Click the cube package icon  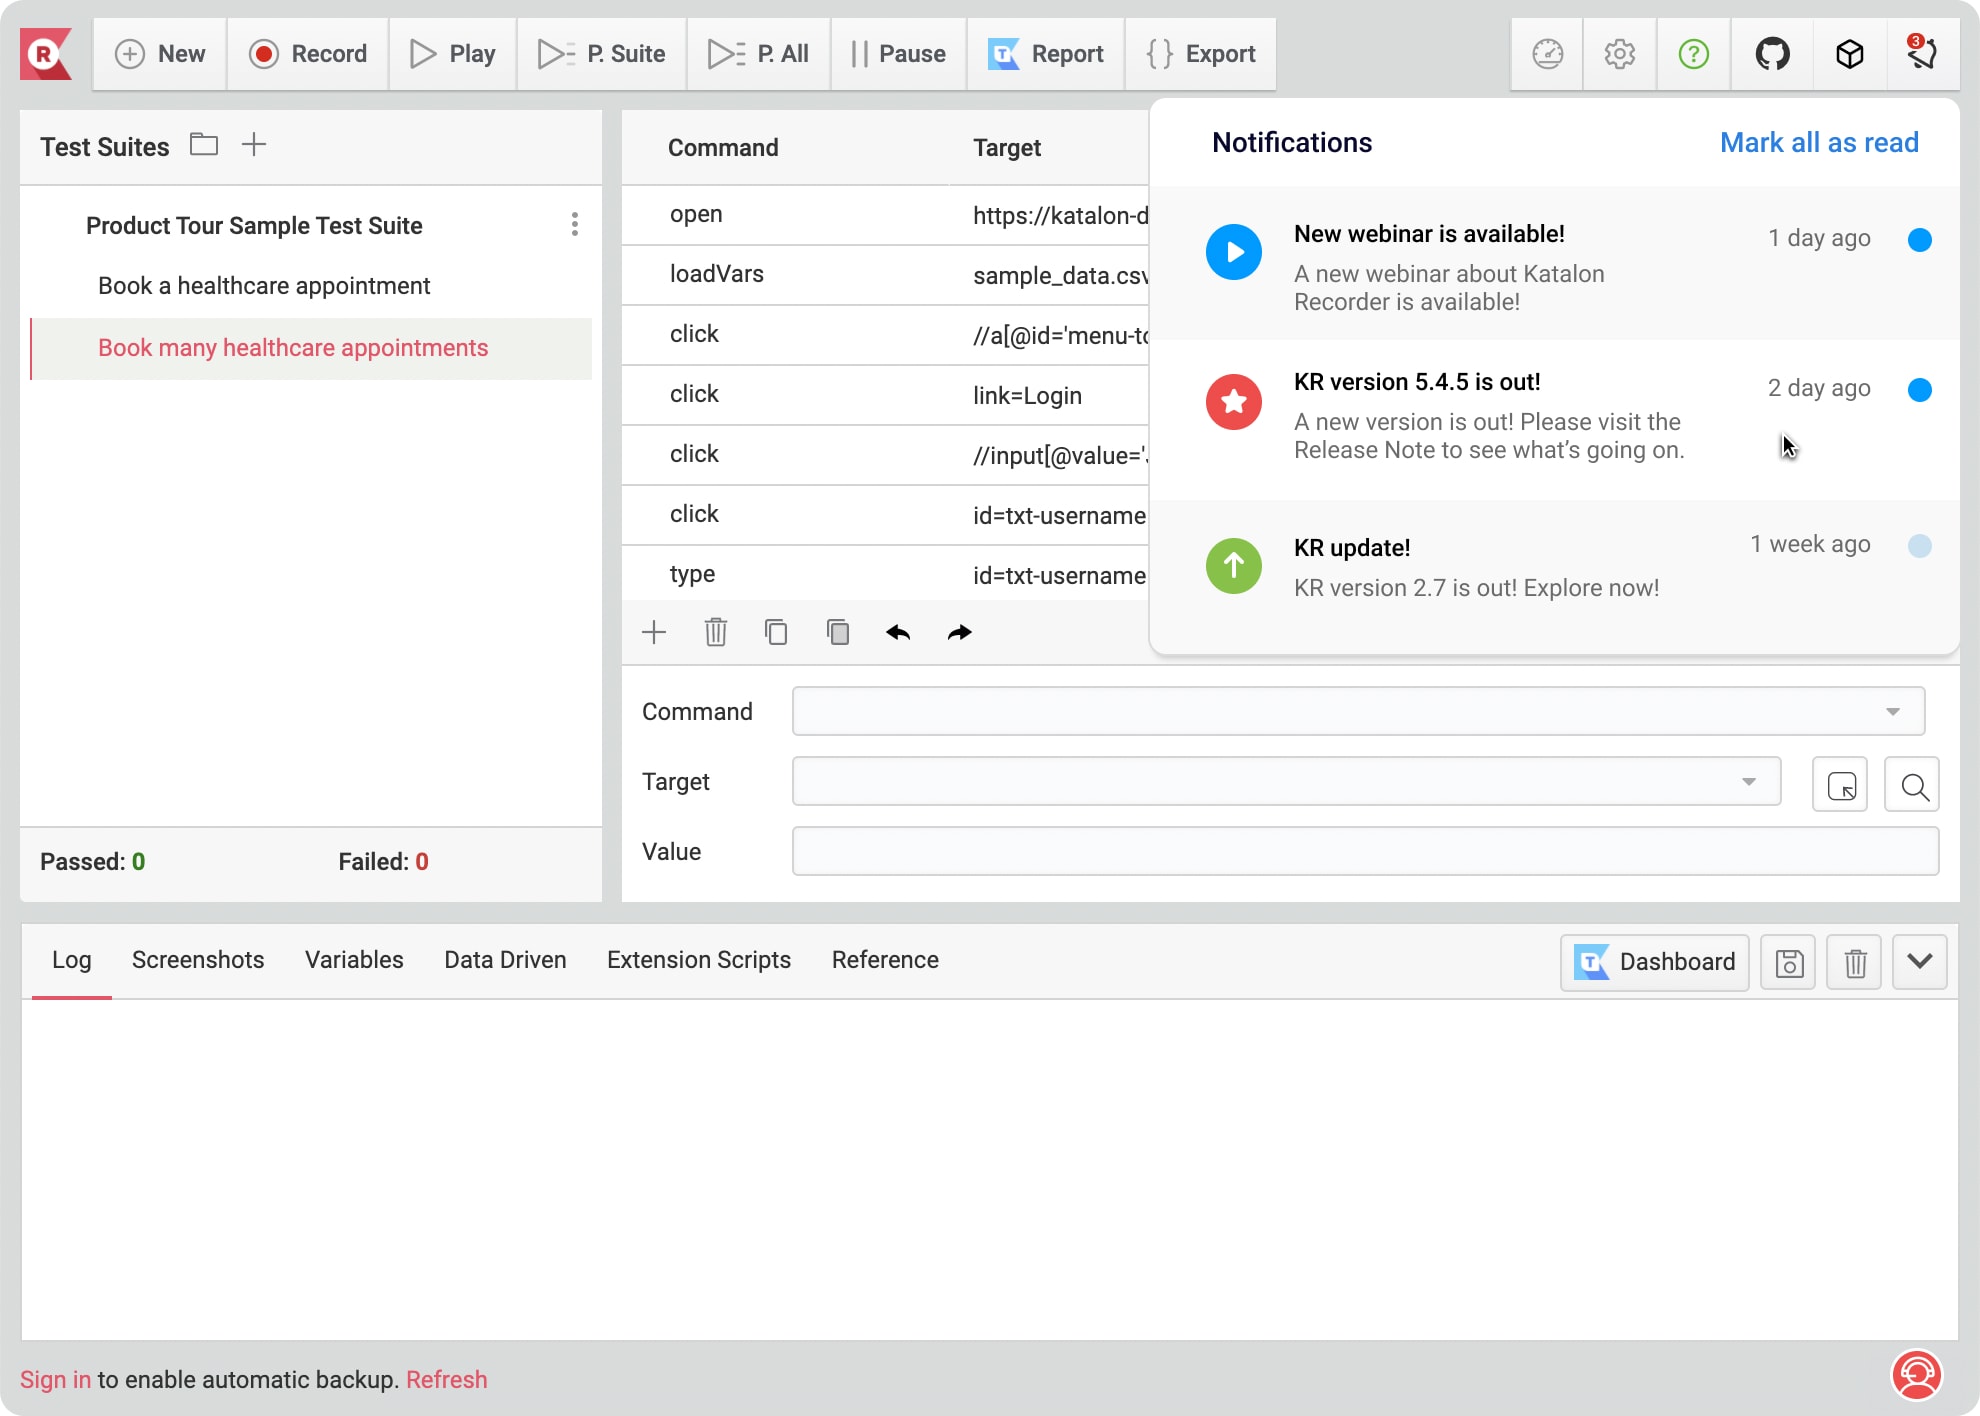(1850, 54)
